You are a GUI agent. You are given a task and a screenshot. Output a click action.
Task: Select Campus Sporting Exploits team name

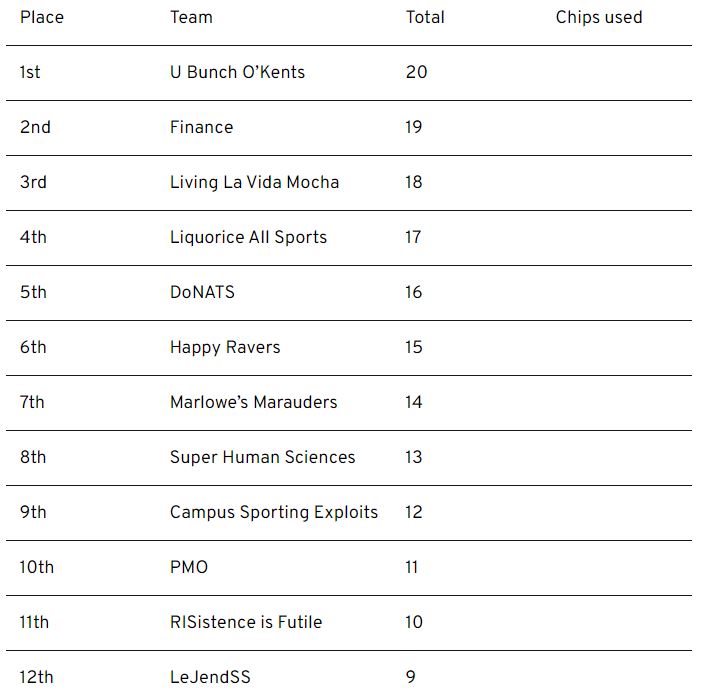[x=274, y=512]
